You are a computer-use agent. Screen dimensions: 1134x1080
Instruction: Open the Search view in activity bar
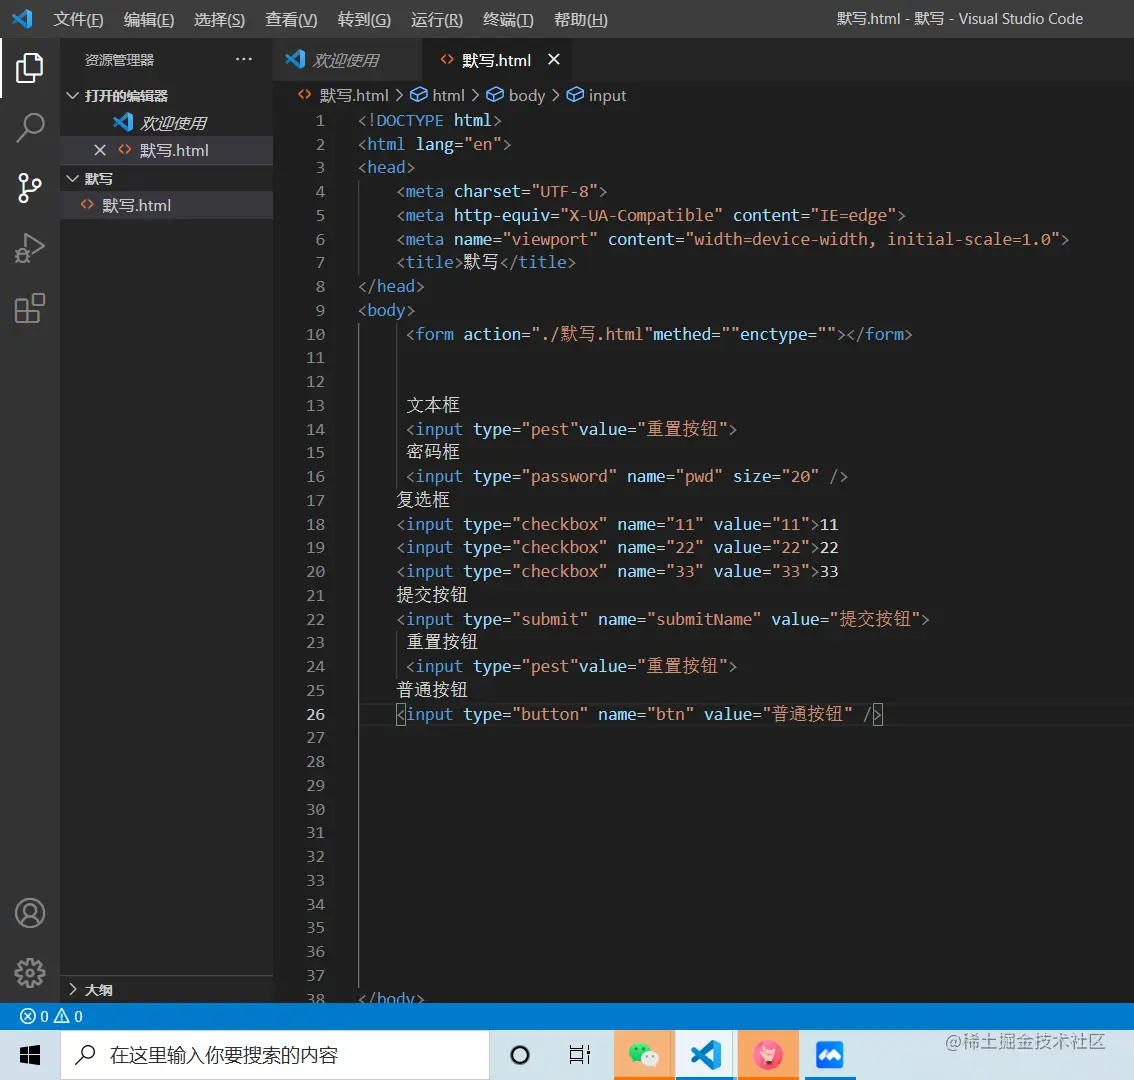tap(30, 128)
